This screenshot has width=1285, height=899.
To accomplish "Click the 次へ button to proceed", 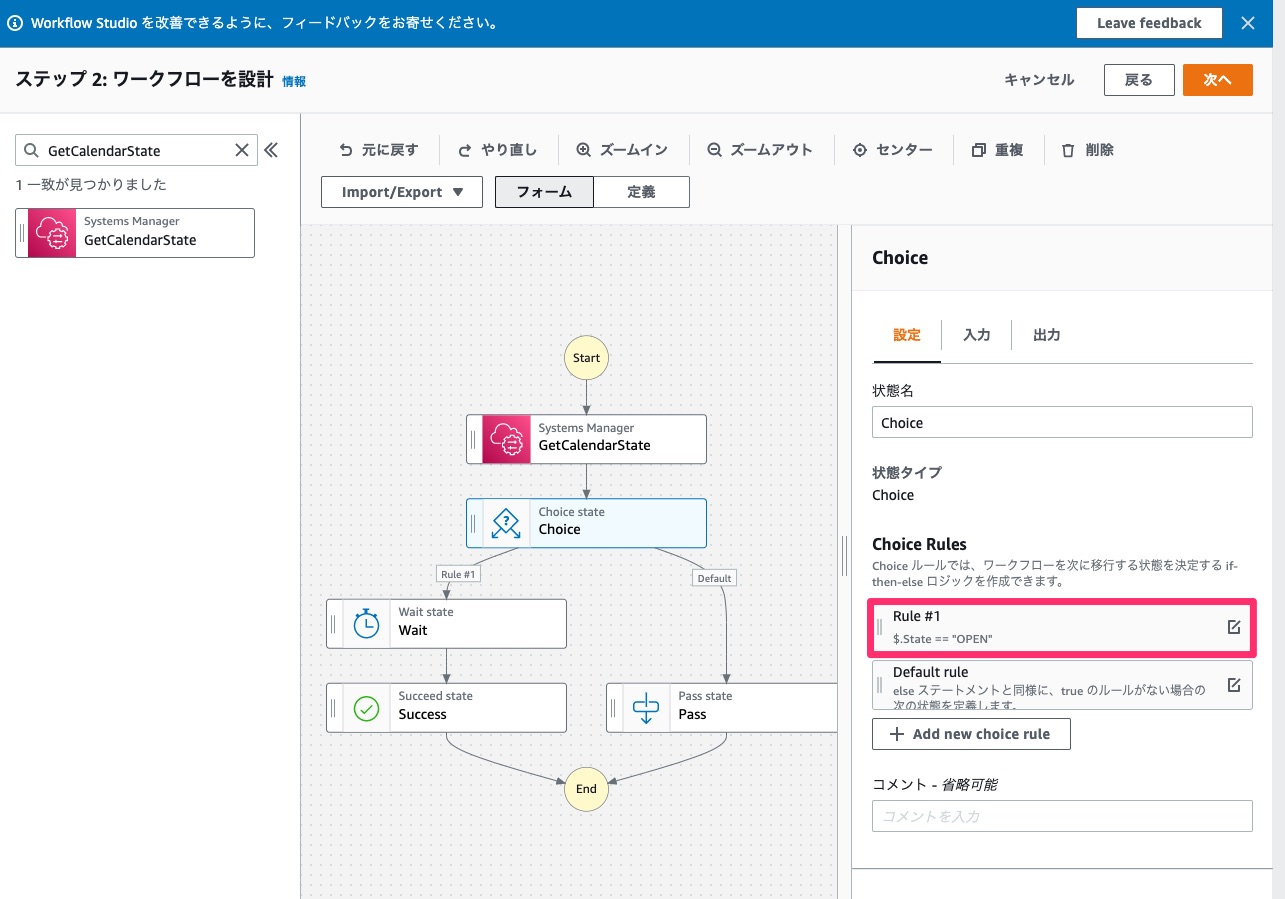I will click(1217, 79).
